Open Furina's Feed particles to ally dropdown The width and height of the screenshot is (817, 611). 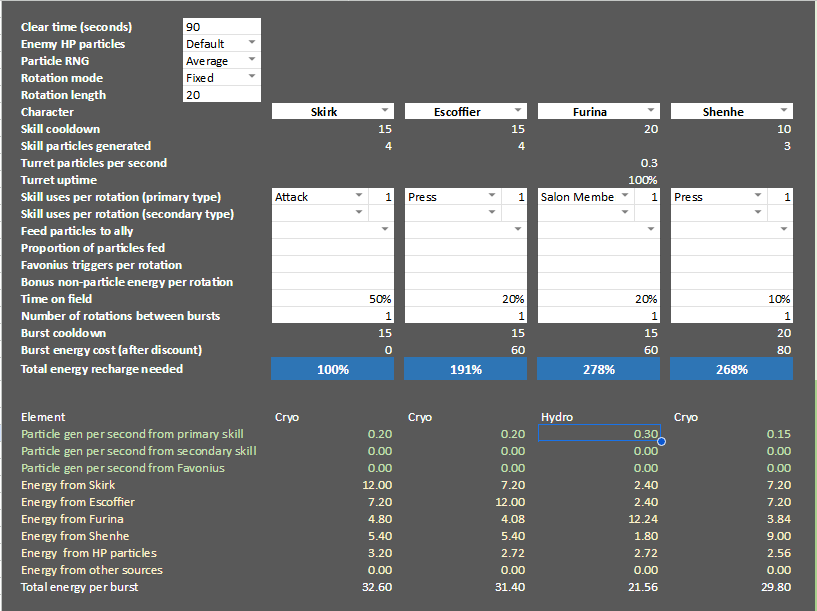(651, 229)
